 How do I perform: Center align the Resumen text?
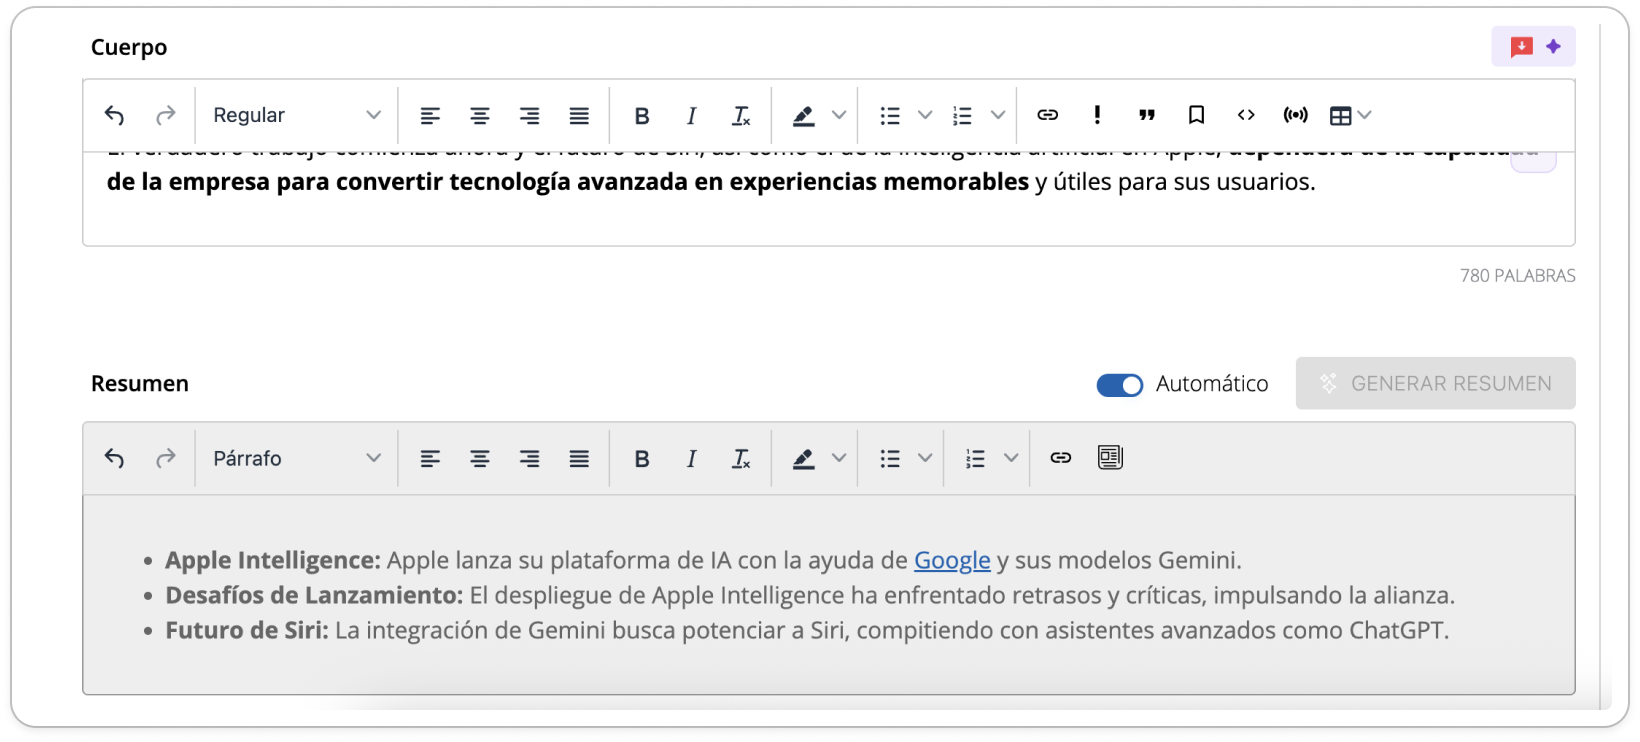point(480,459)
